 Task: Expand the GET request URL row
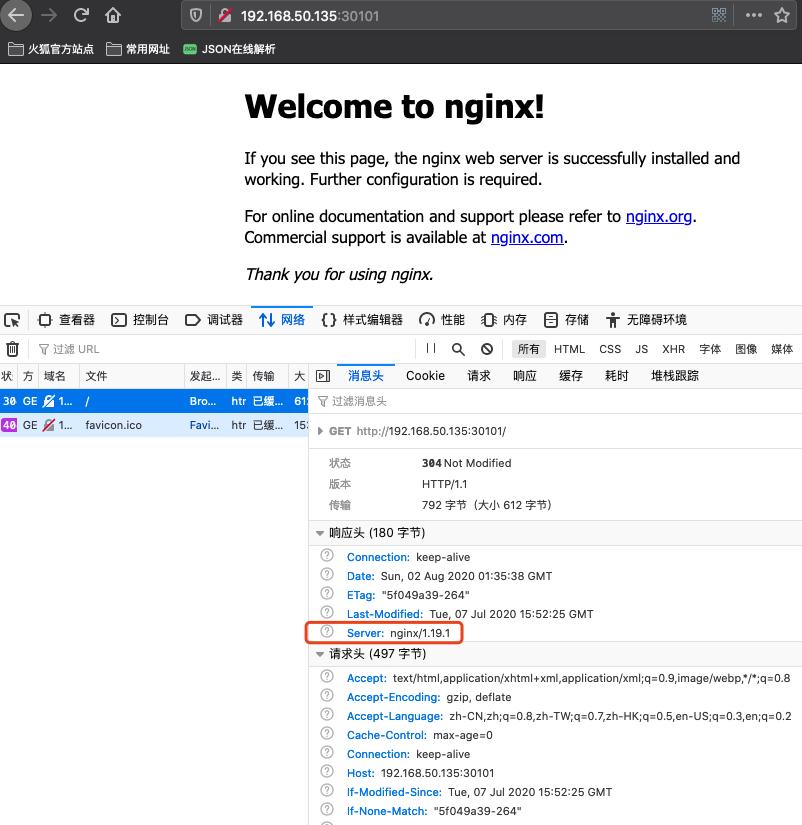point(320,432)
